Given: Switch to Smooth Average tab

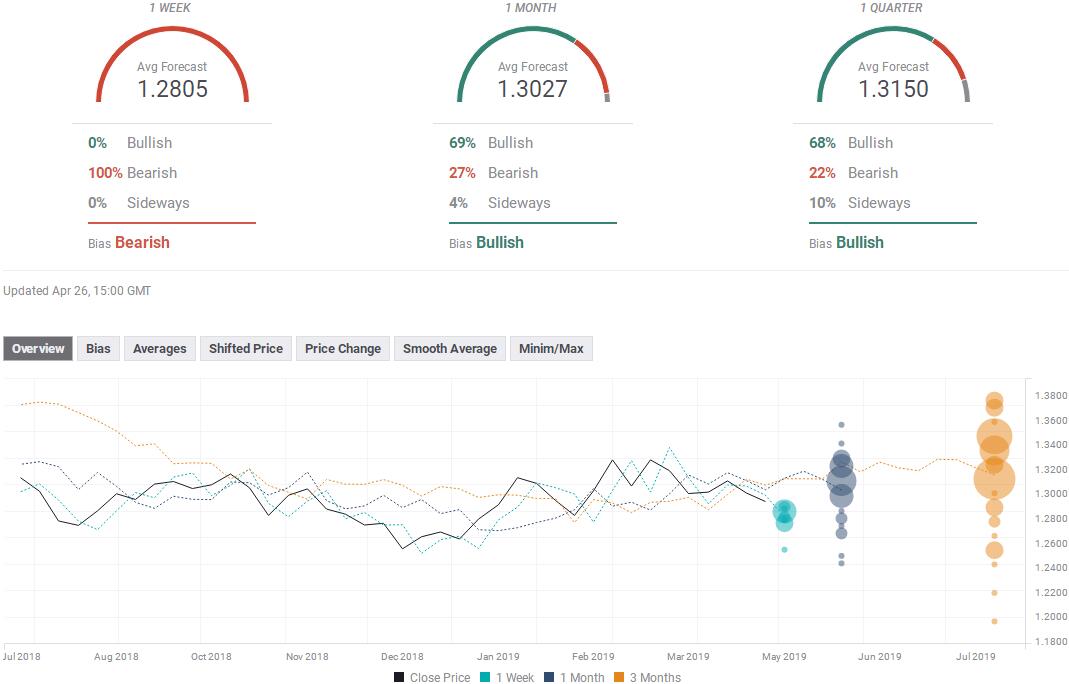Looking at the screenshot, I should [449, 349].
